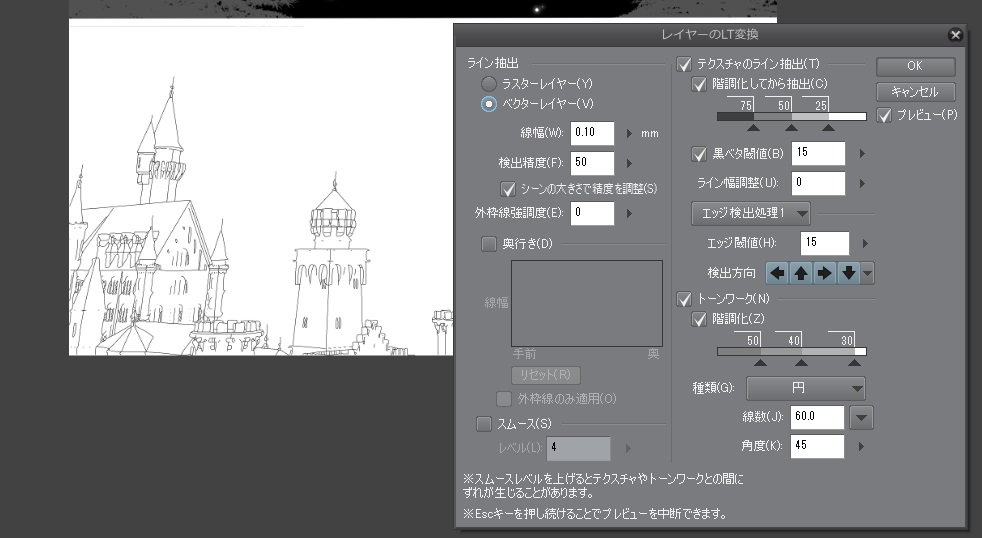Select the ベクターレイヤー radio button
The height and width of the screenshot is (538, 982).
(489, 103)
